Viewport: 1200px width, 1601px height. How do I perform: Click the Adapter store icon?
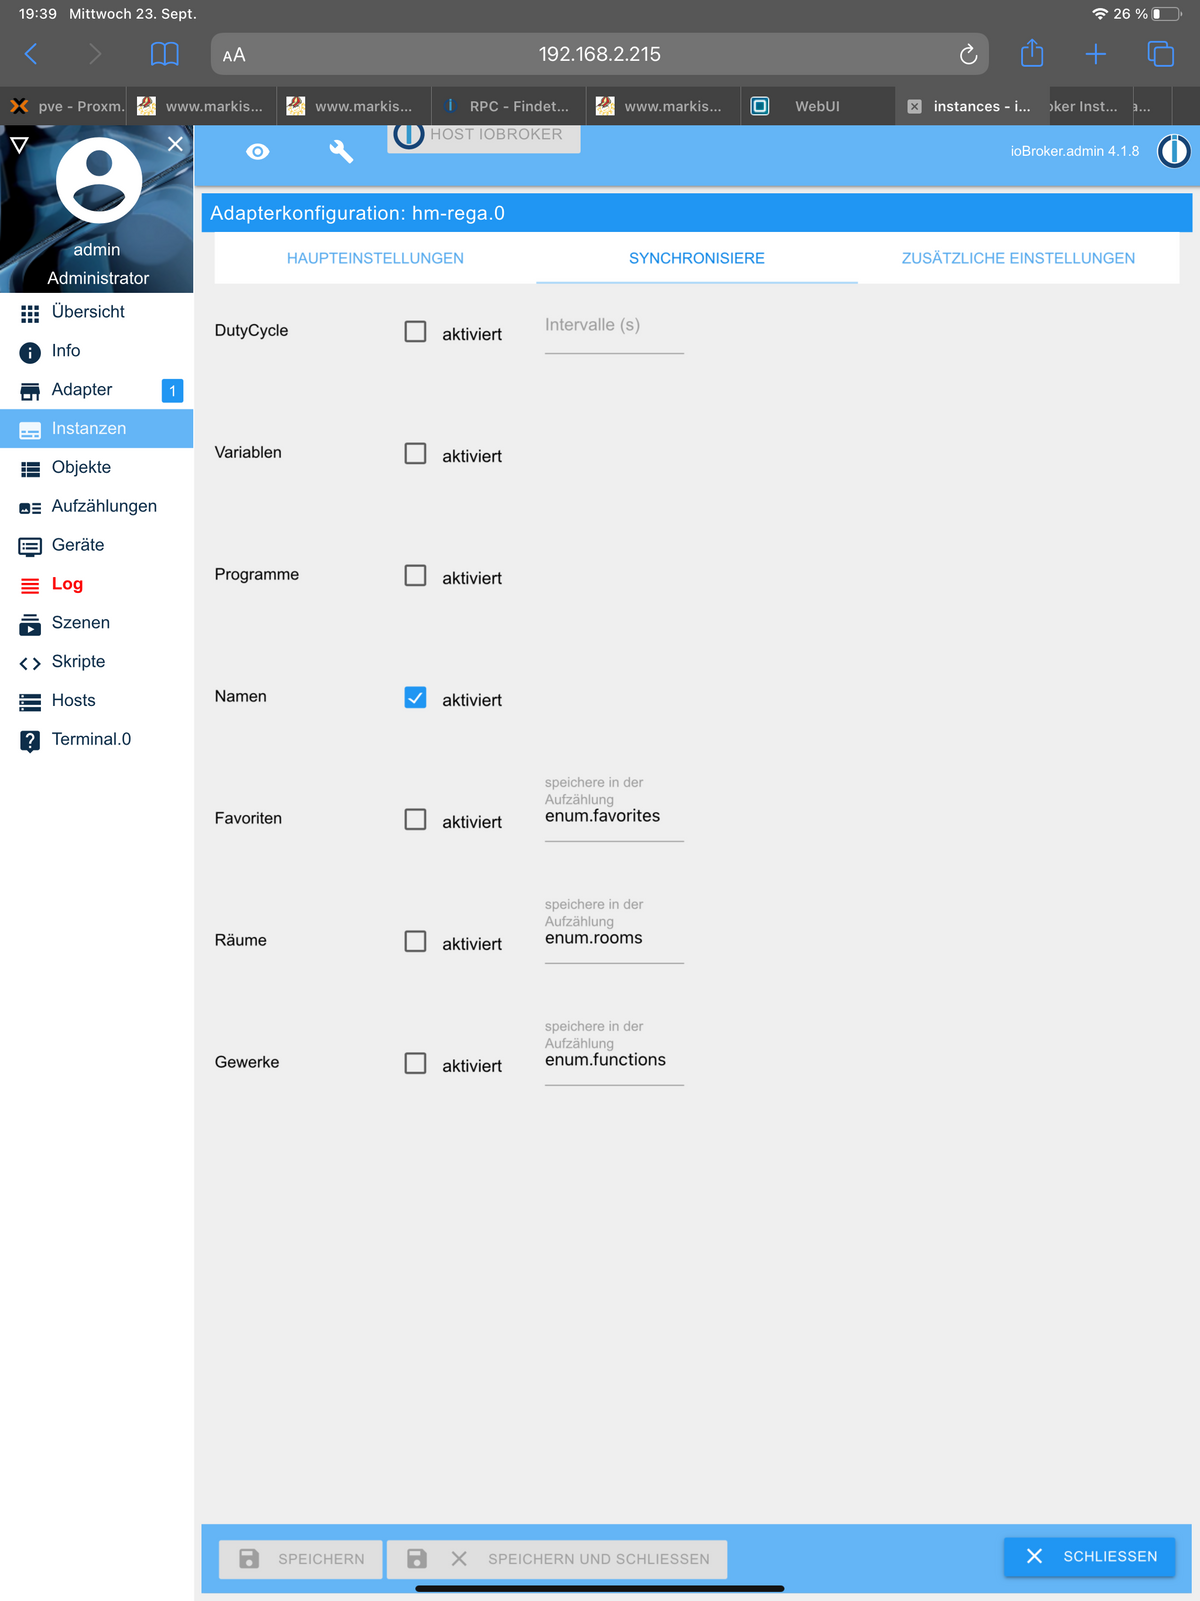pos(30,391)
